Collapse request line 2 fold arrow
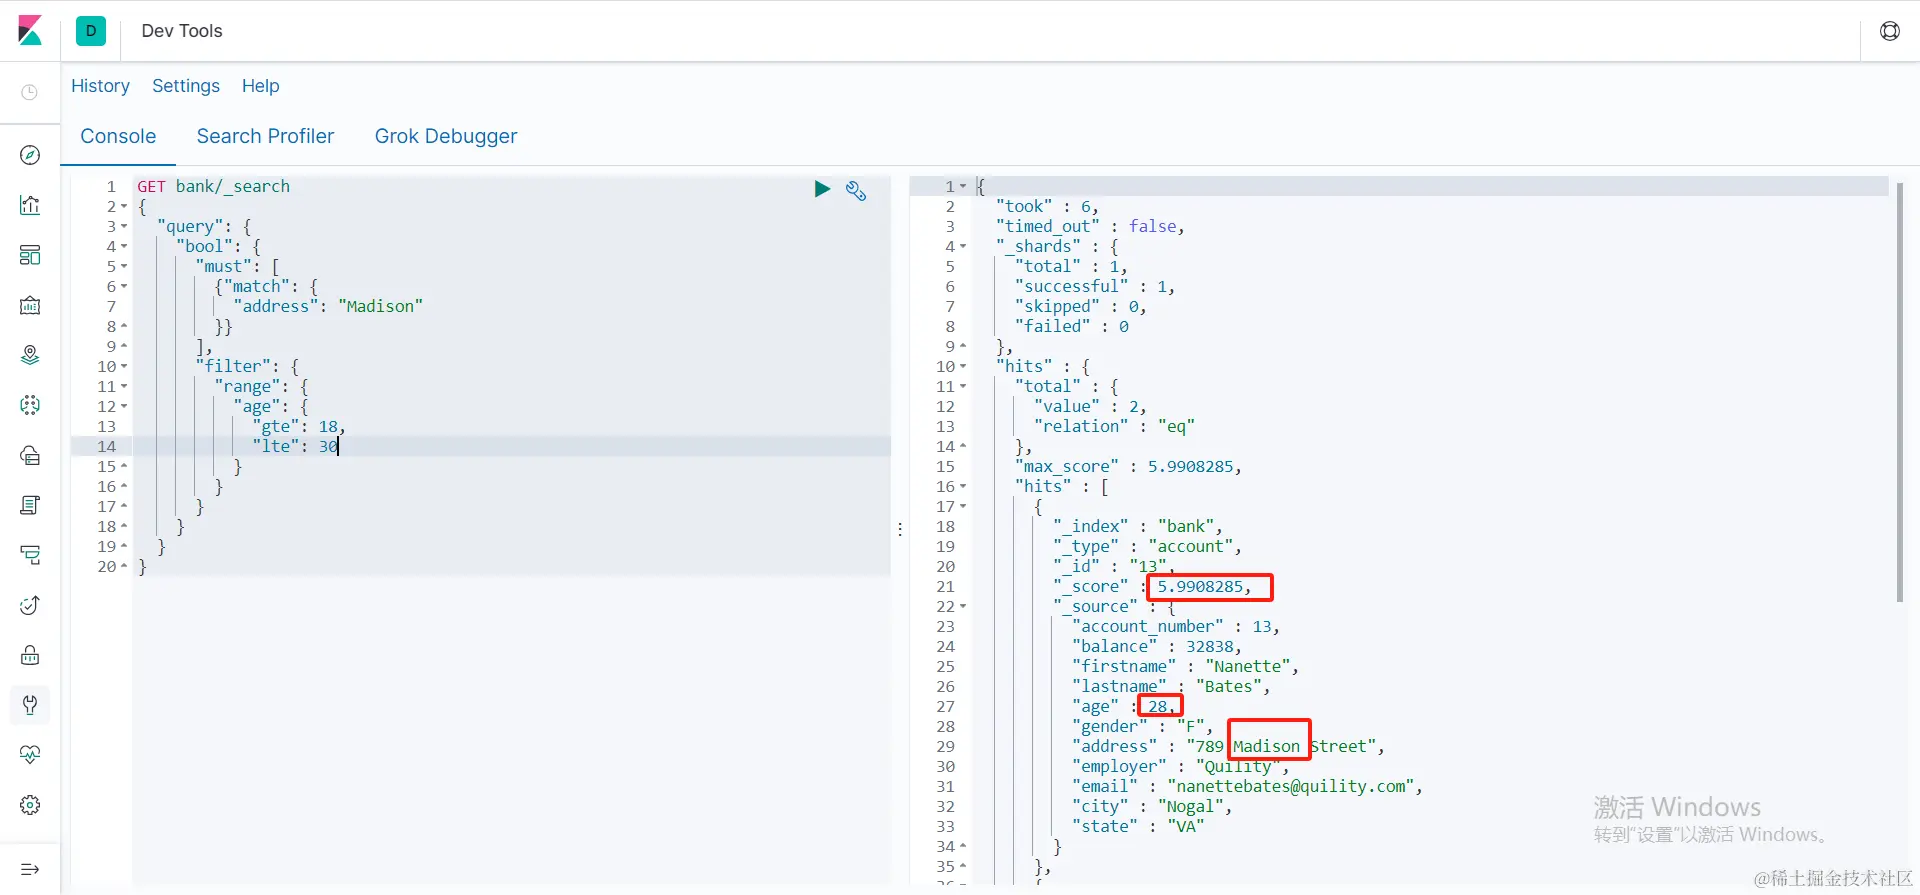 [124, 207]
